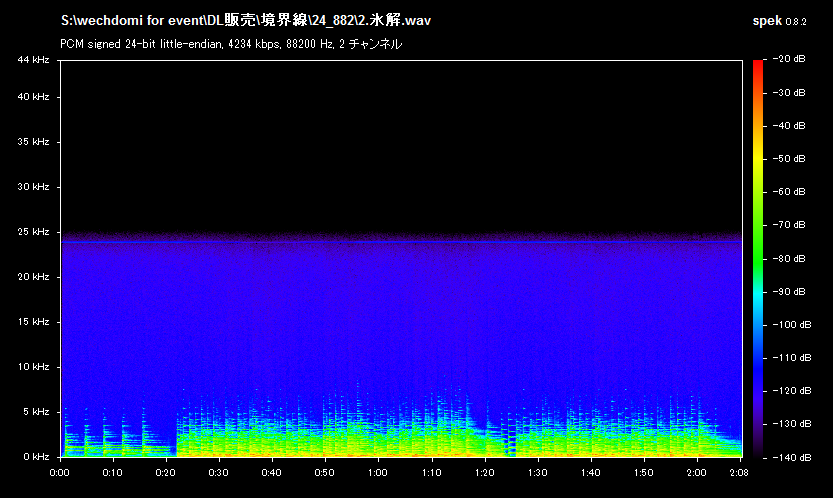This screenshot has width=833, height=498.
Task: Click the 20 kHz frequency label
Action: [33, 277]
